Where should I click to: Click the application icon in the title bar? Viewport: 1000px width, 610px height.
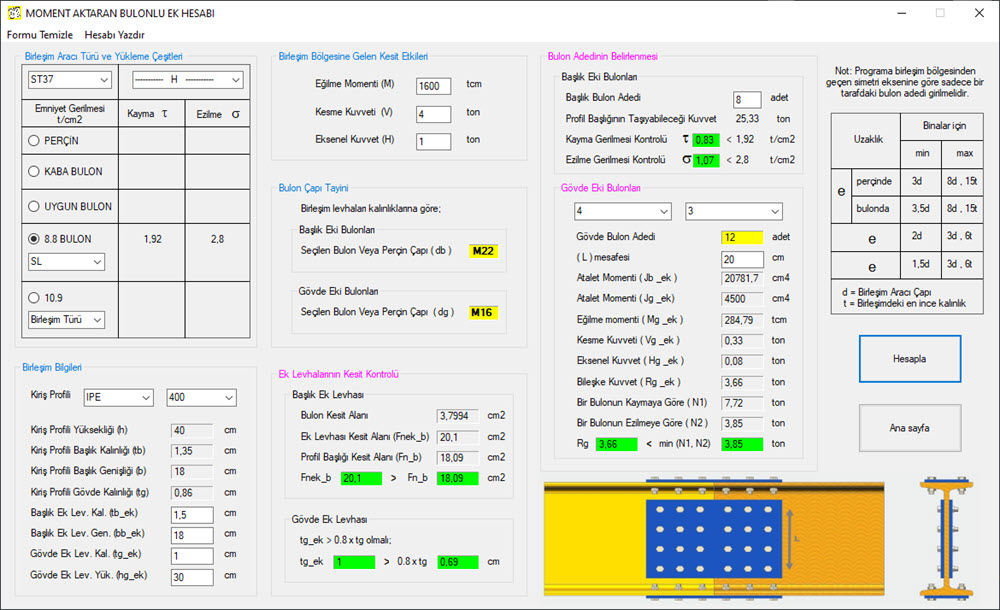[13, 13]
